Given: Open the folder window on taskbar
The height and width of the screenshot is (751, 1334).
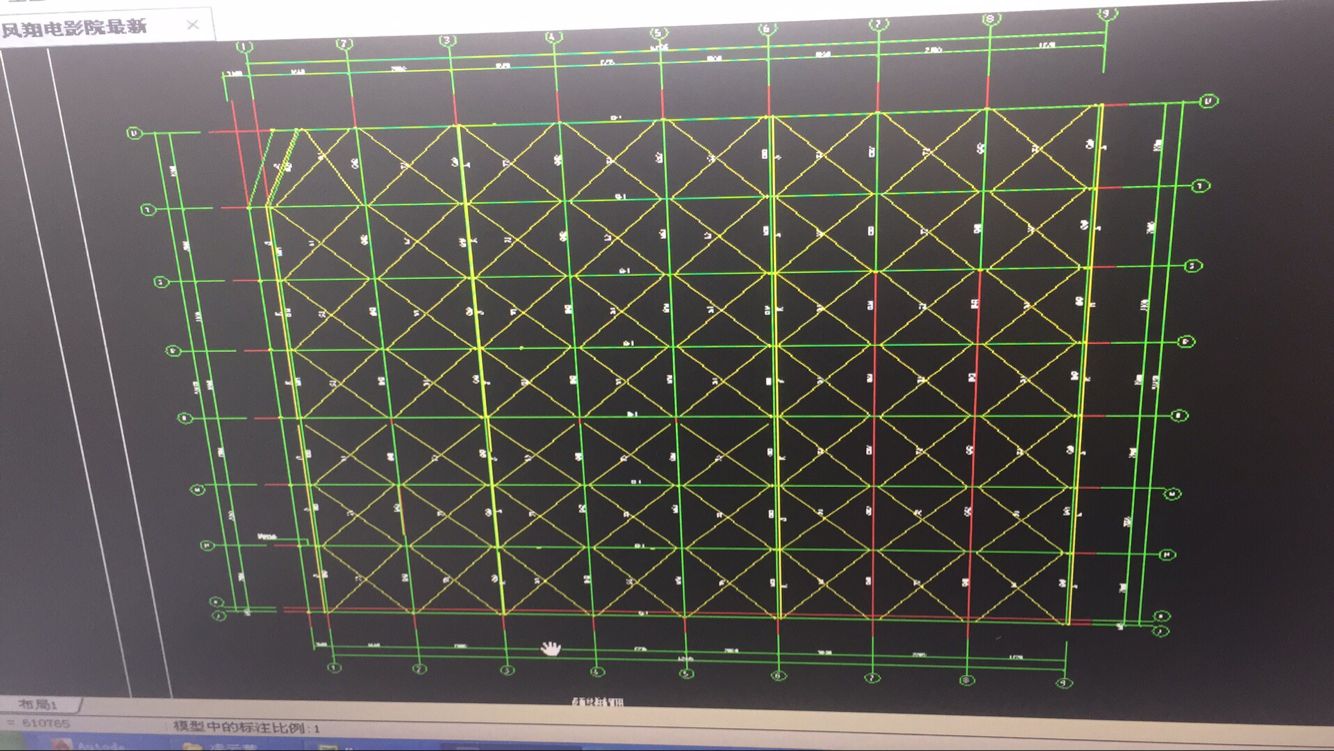Looking at the screenshot, I should point(235,746).
